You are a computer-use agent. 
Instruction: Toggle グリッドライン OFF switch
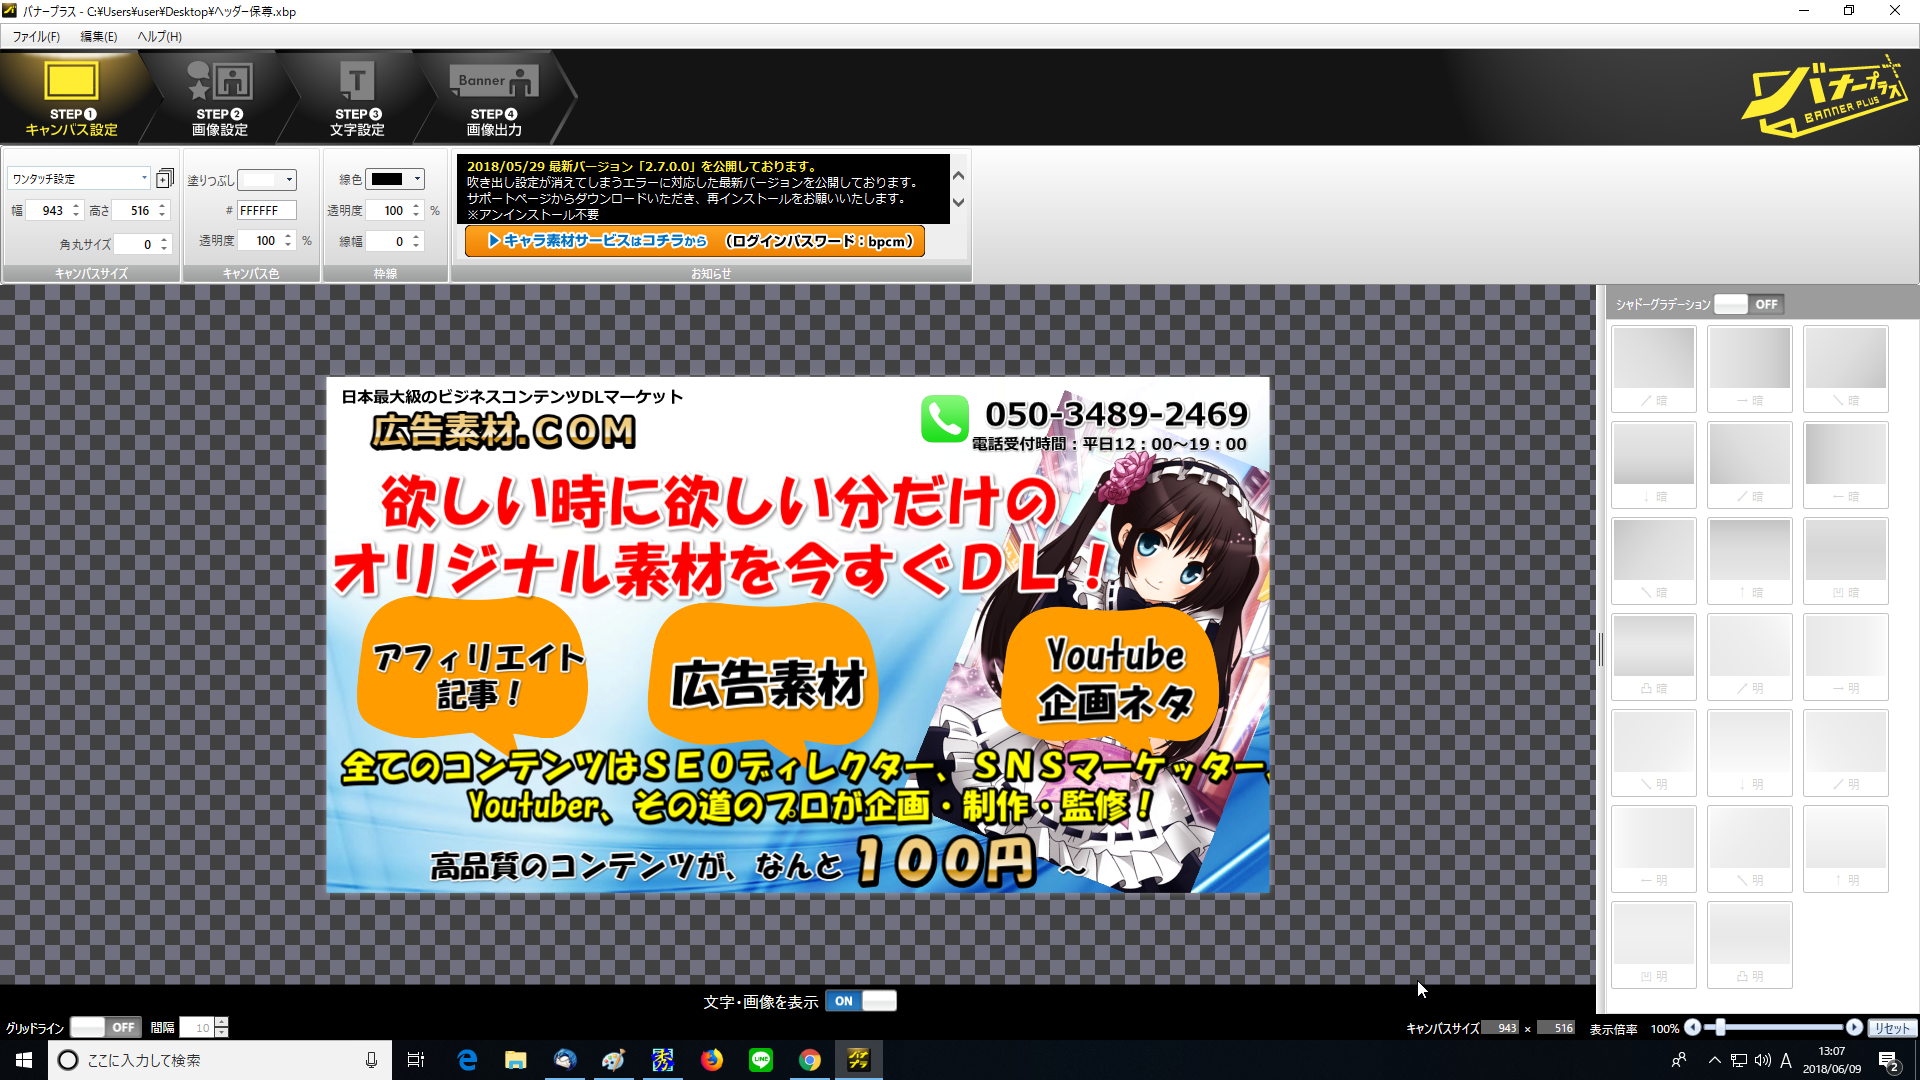[x=105, y=1027]
